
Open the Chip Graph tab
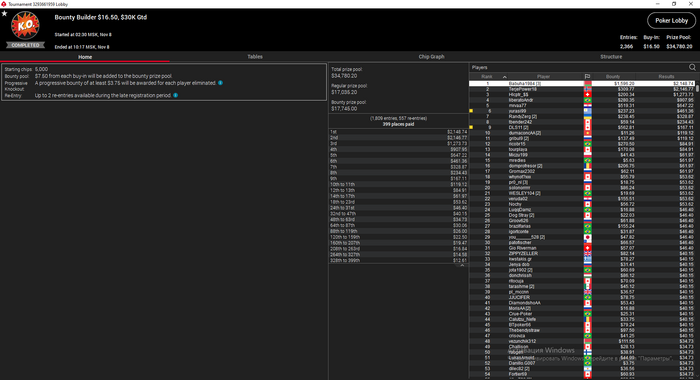(x=431, y=57)
